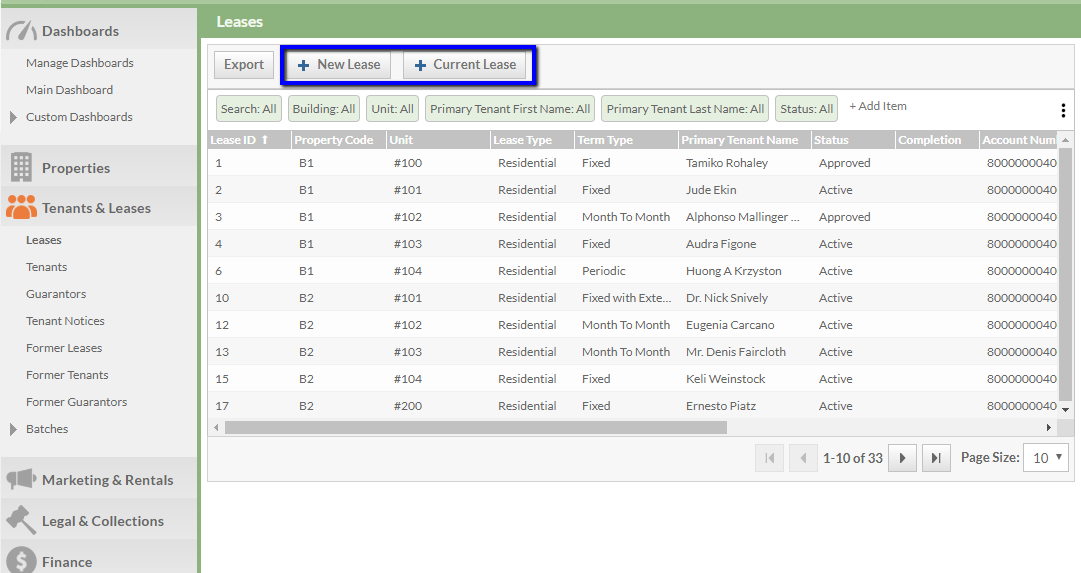Open the Status: All filter
The height and width of the screenshot is (573, 1081).
pyautogui.click(x=806, y=109)
